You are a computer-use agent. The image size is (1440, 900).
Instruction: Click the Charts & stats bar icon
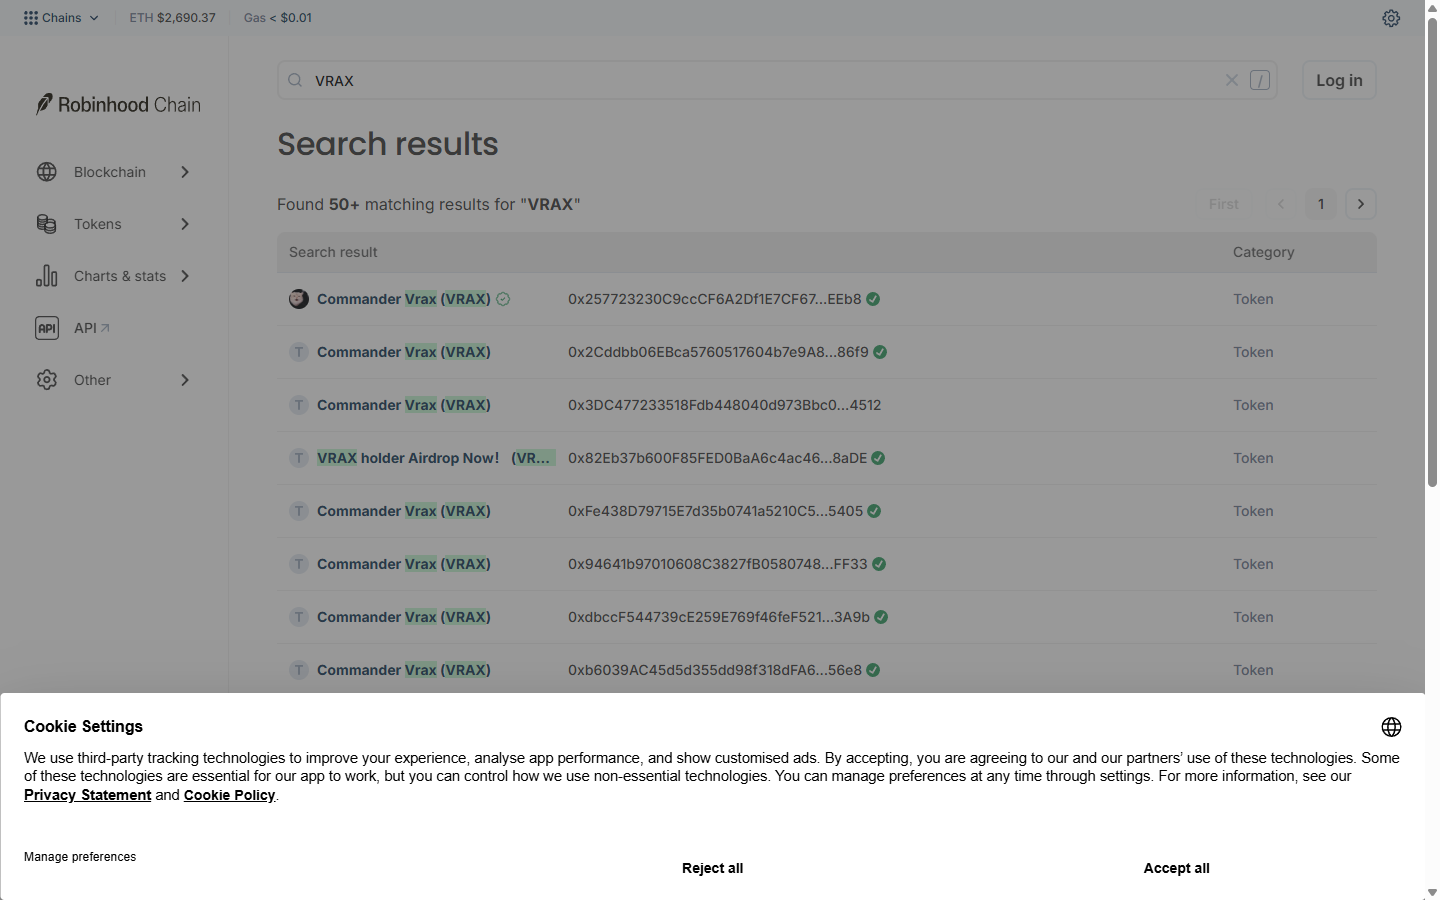[x=47, y=276]
